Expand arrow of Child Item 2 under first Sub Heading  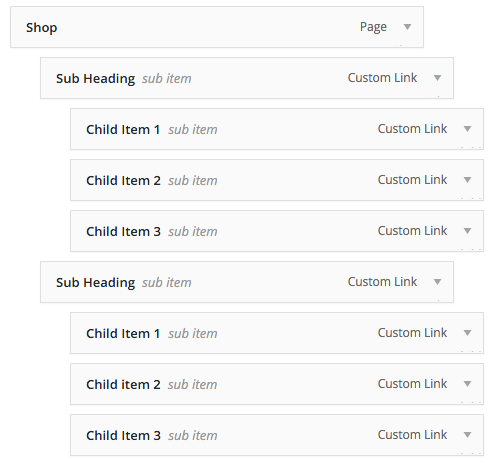pos(467,180)
